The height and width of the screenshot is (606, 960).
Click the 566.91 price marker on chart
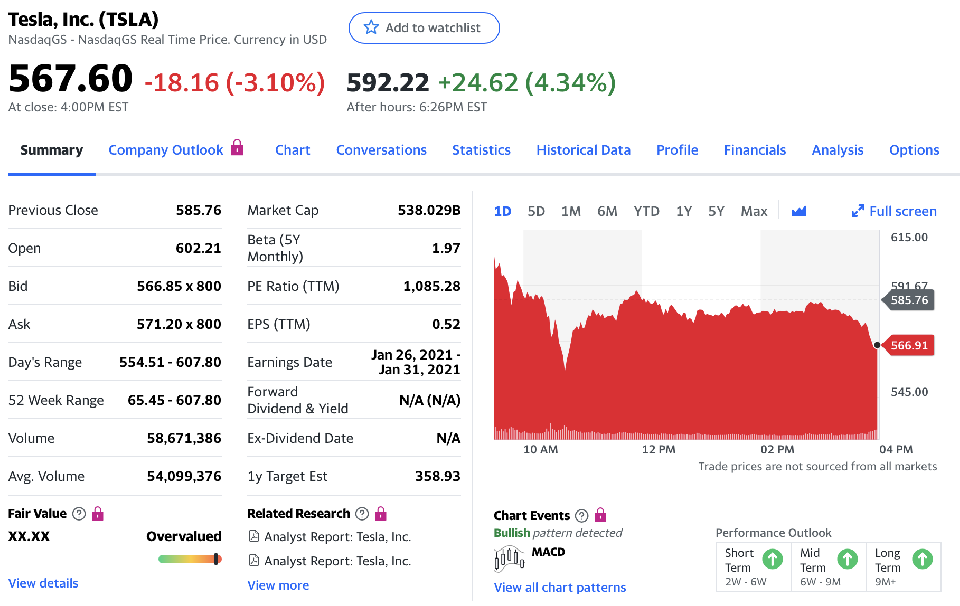tap(909, 345)
